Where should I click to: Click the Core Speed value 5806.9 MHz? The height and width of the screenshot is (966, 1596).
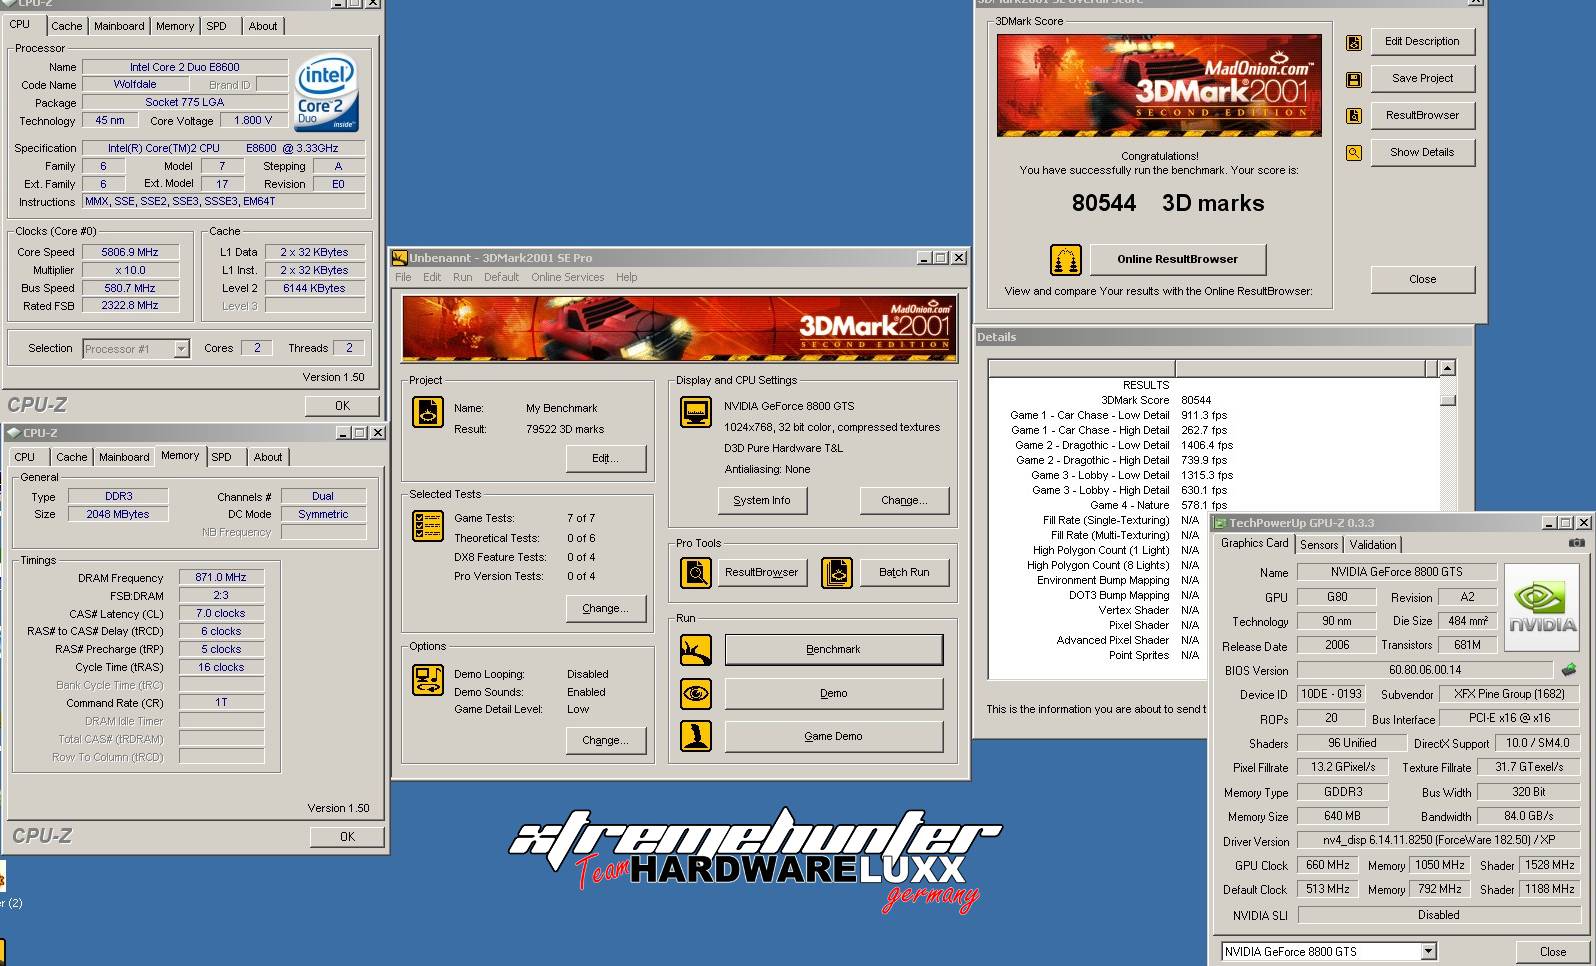[130, 253]
